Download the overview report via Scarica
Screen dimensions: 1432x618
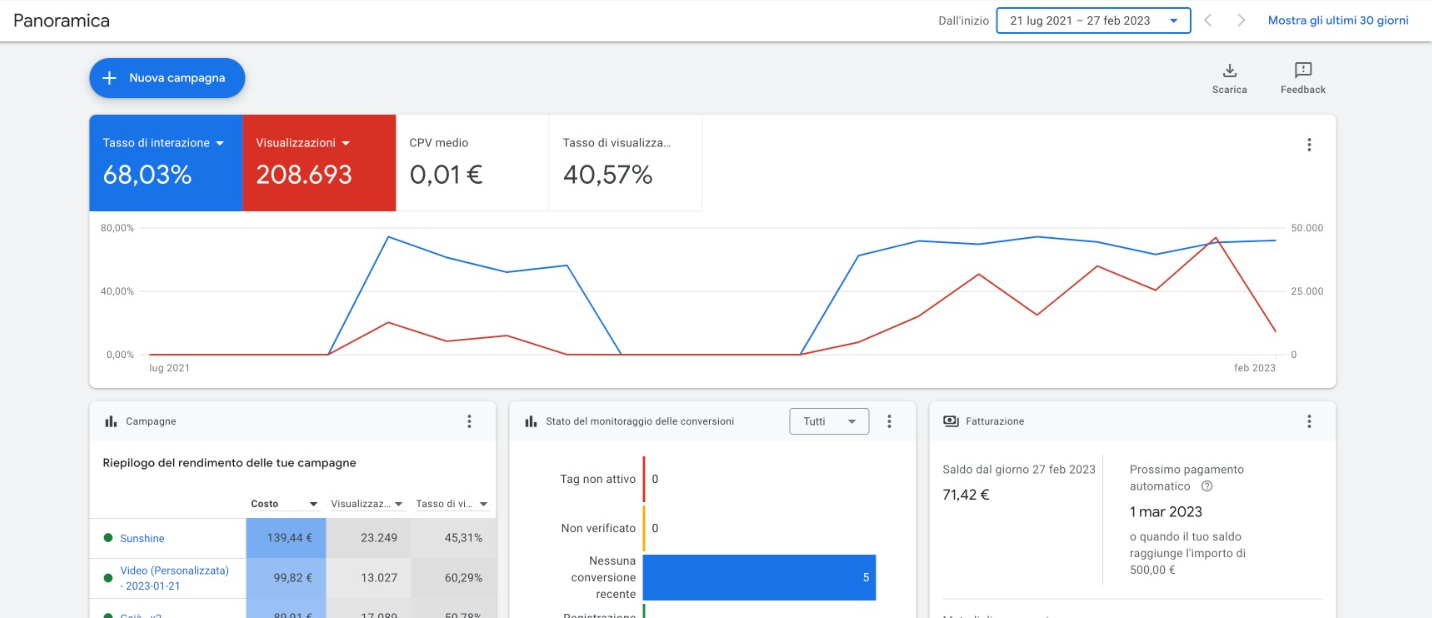point(1229,78)
